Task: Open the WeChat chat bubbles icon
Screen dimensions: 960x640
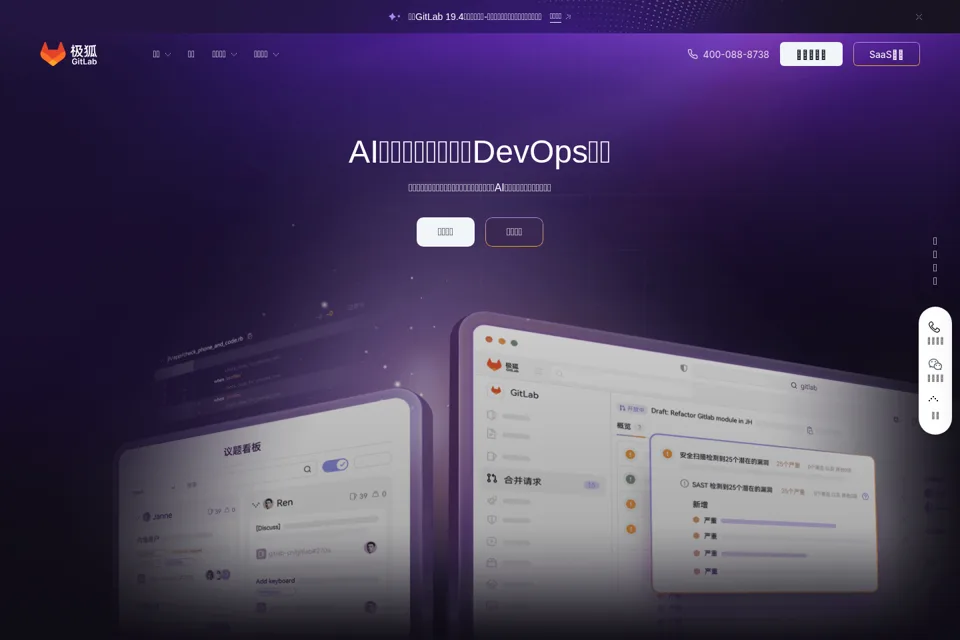Action: tap(935, 364)
